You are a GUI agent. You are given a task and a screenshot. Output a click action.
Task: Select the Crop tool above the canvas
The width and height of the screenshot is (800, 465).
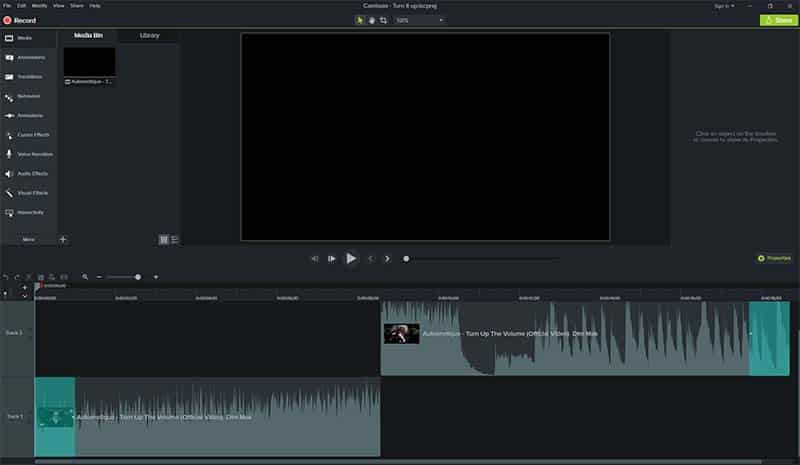coord(384,20)
